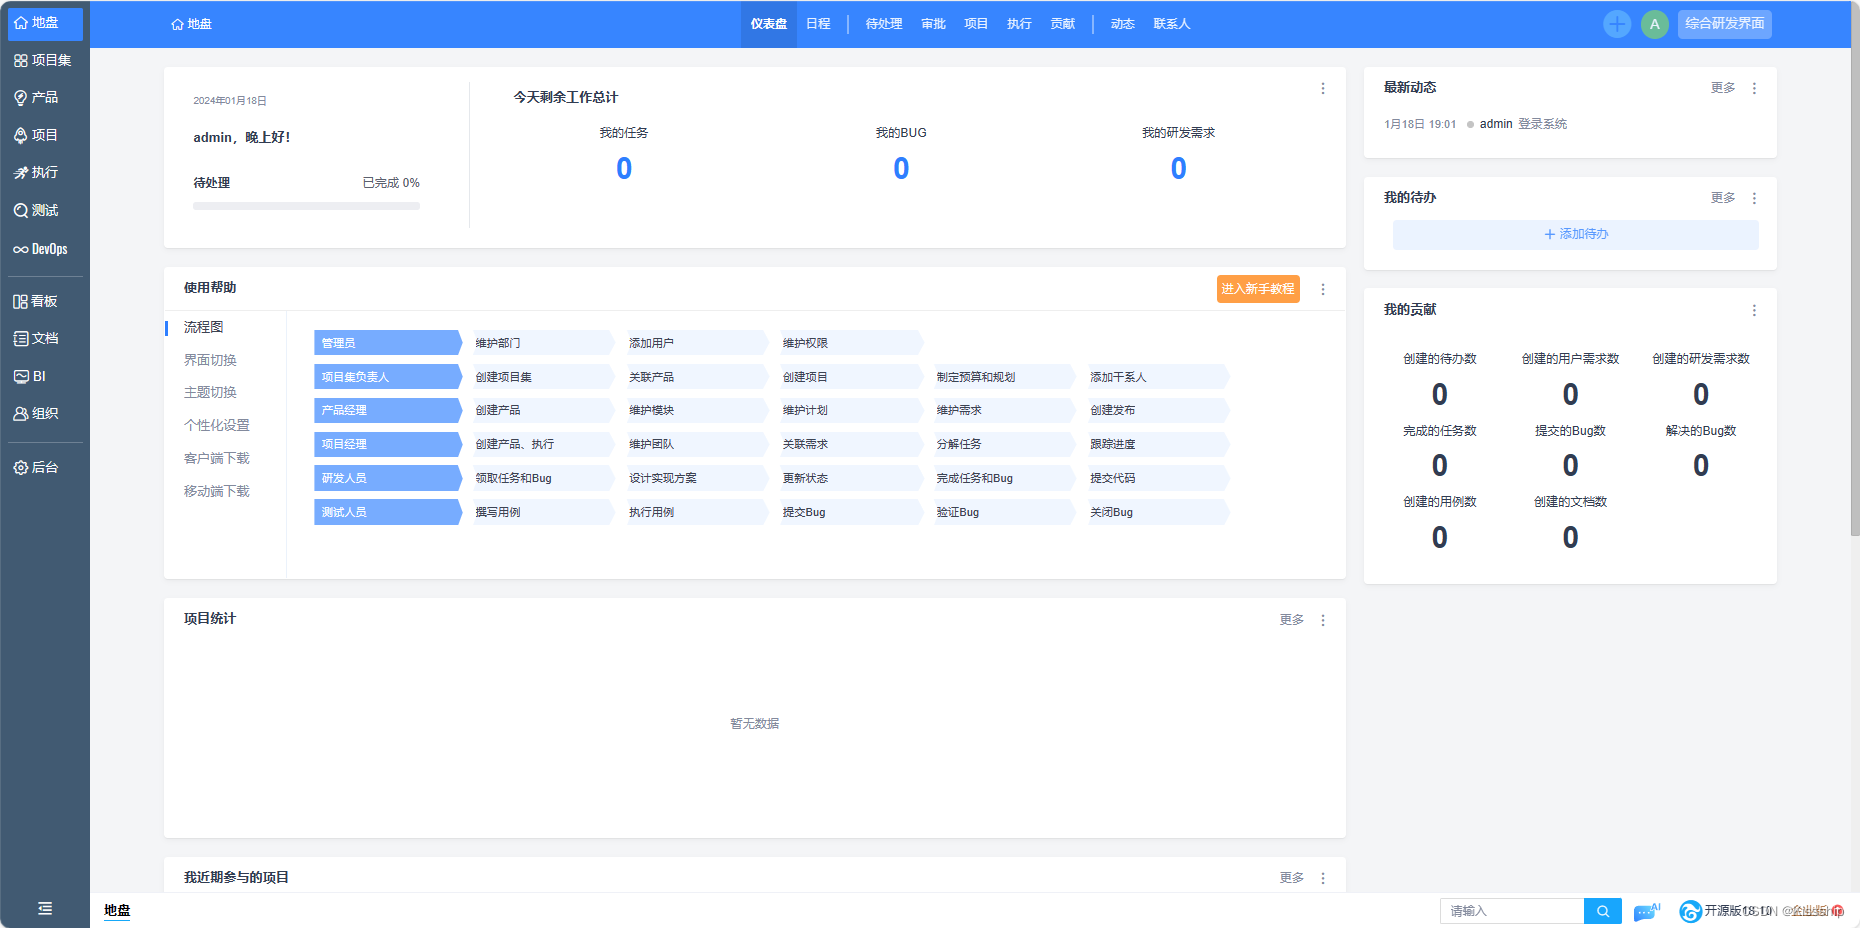Screen dimensions: 1860x928
Task: Select 客户端下载 in help menu
Action: pos(217,458)
